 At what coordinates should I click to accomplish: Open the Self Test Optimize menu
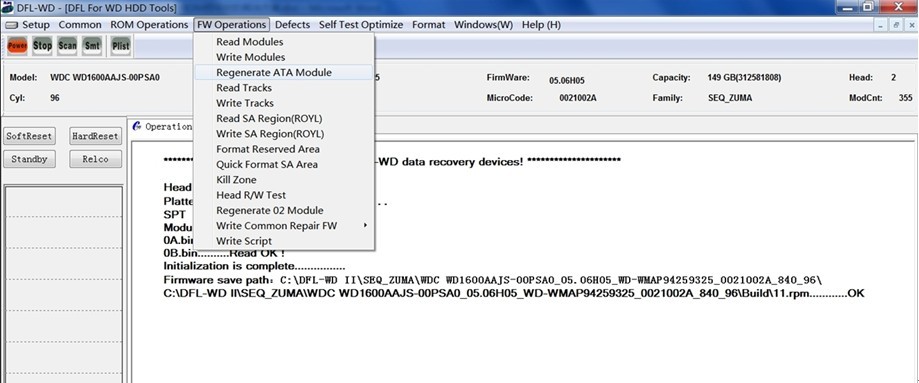pyautogui.click(x=361, y=25)
